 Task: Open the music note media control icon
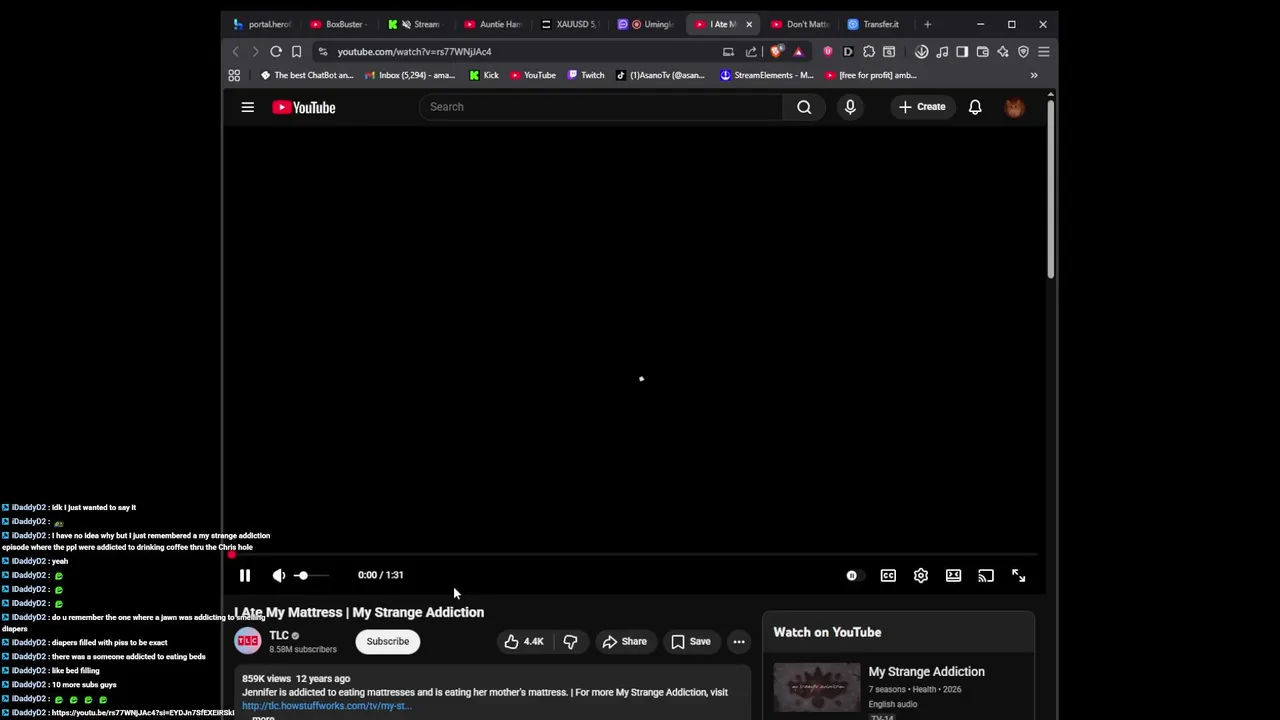point(942,51)
